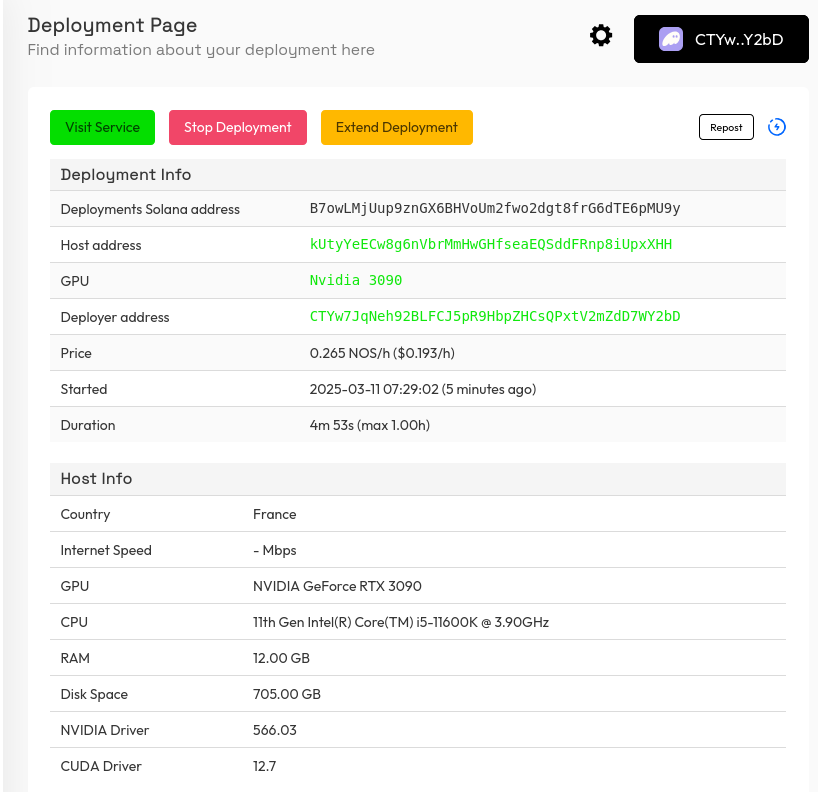Click the price value 0.265 NOS/h
Viewport: 818px width, 792px height.
click(382, 353)
